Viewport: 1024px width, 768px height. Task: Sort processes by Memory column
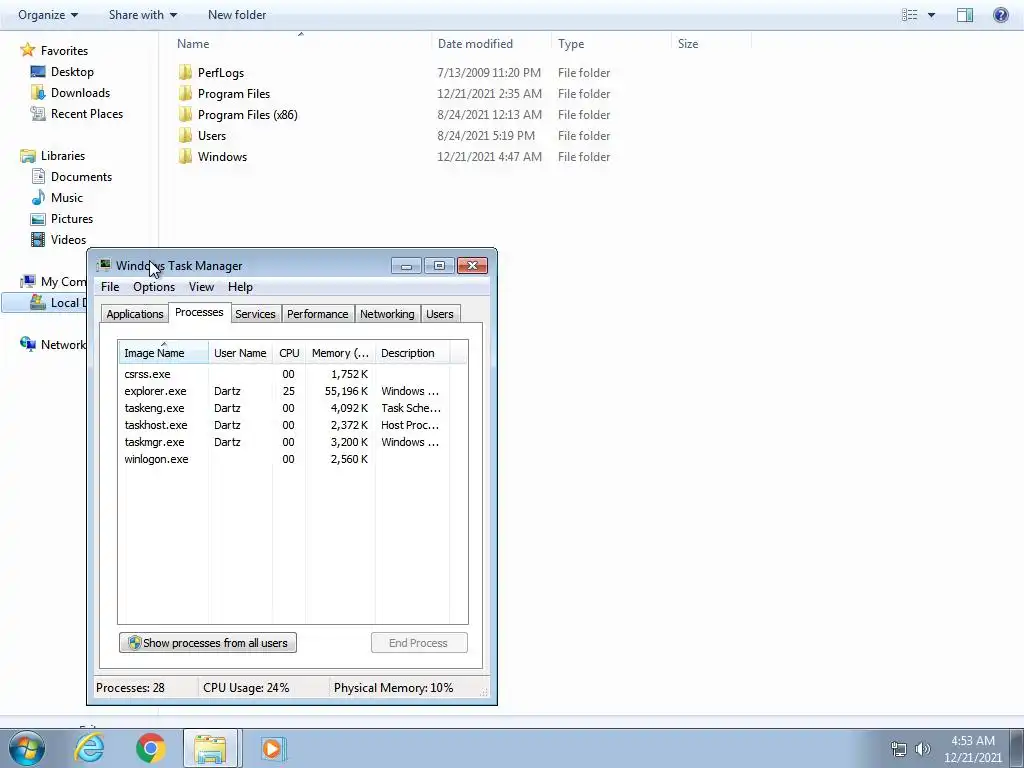(340, 353)
